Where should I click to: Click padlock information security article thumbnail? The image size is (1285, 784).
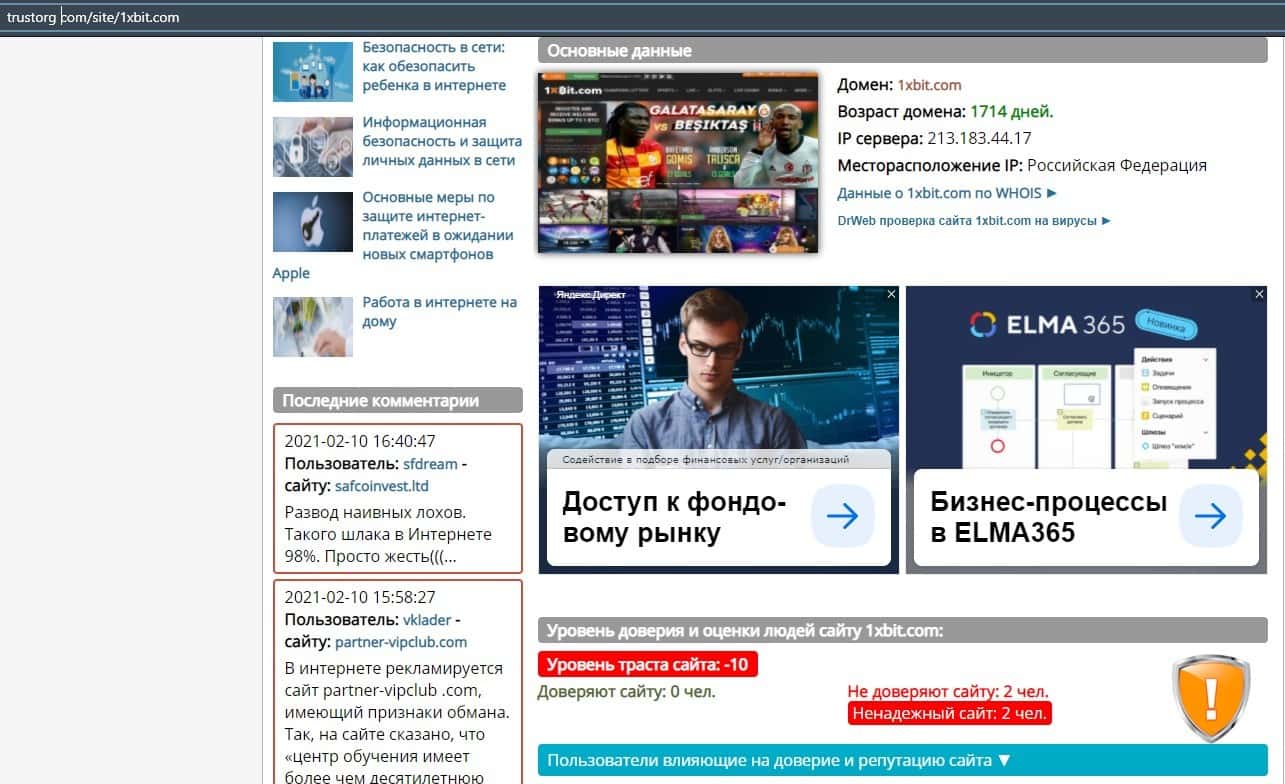coord(313,147)
